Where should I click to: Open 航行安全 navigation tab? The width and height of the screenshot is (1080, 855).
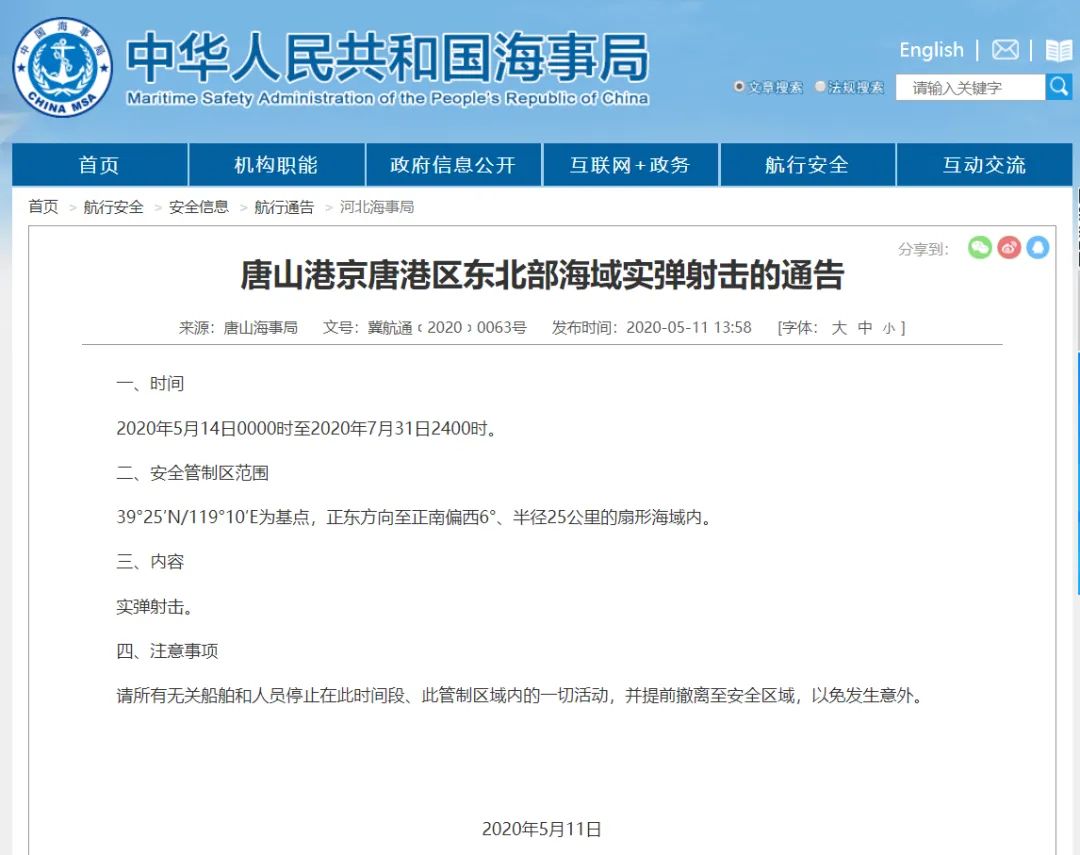click(x=807, y=165)
